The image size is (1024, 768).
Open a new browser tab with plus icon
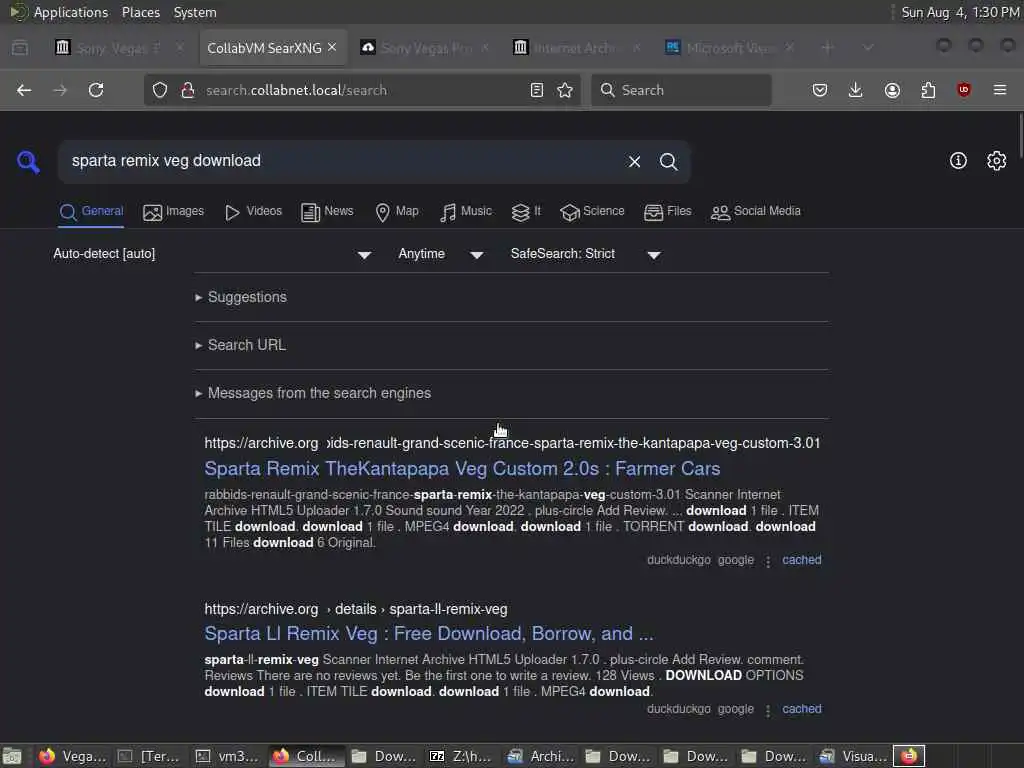(827, 48)
